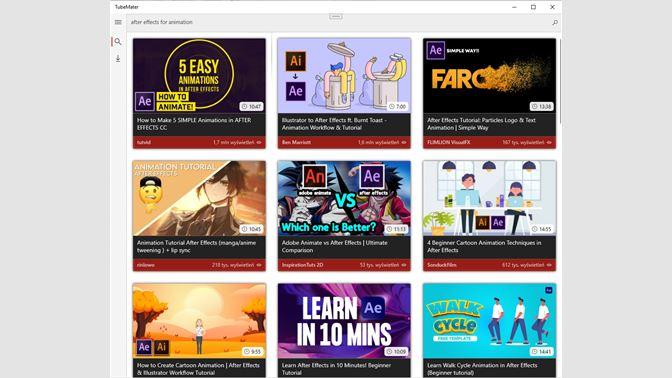672x378 pixels.
Task: Click the 14:41 duration badge on Walk Cycle
Action: 542,351
